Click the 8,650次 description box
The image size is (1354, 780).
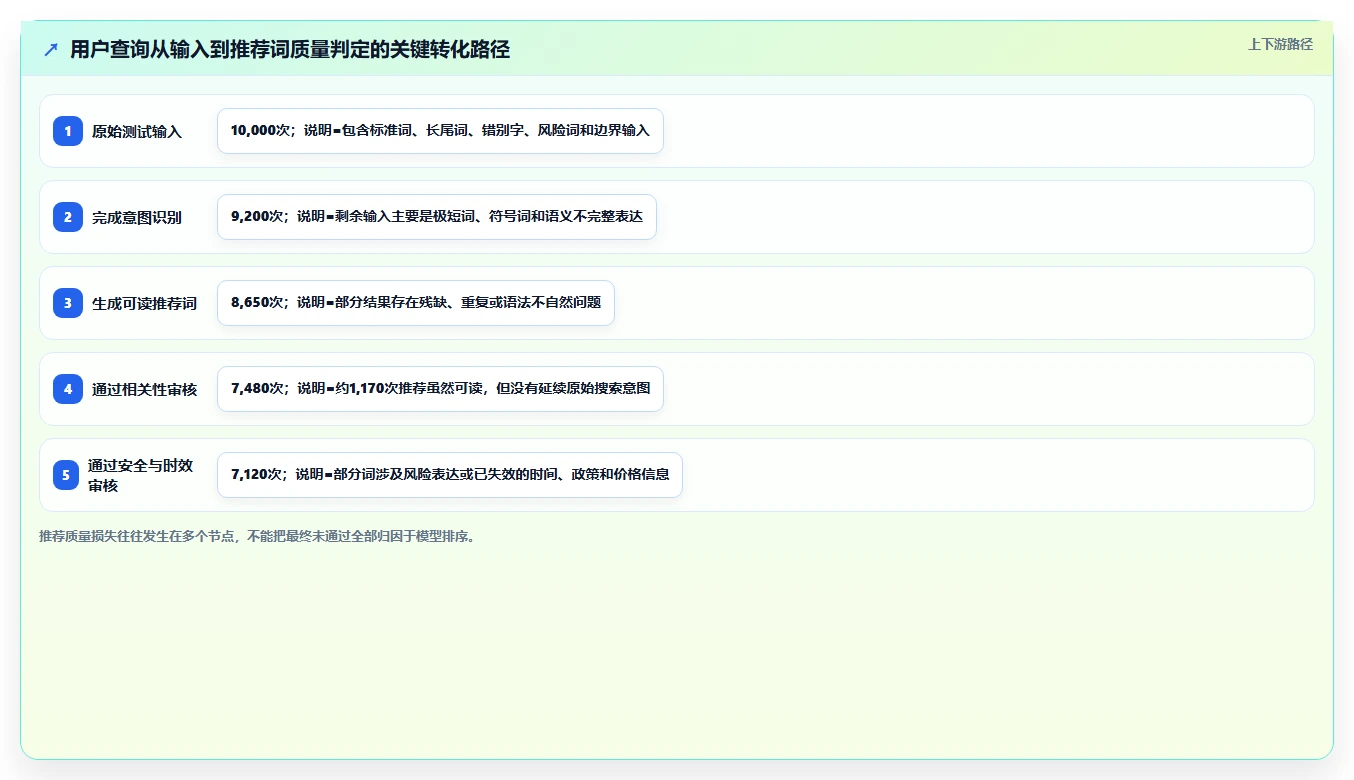pyautogui.click(x=416, y=303)
